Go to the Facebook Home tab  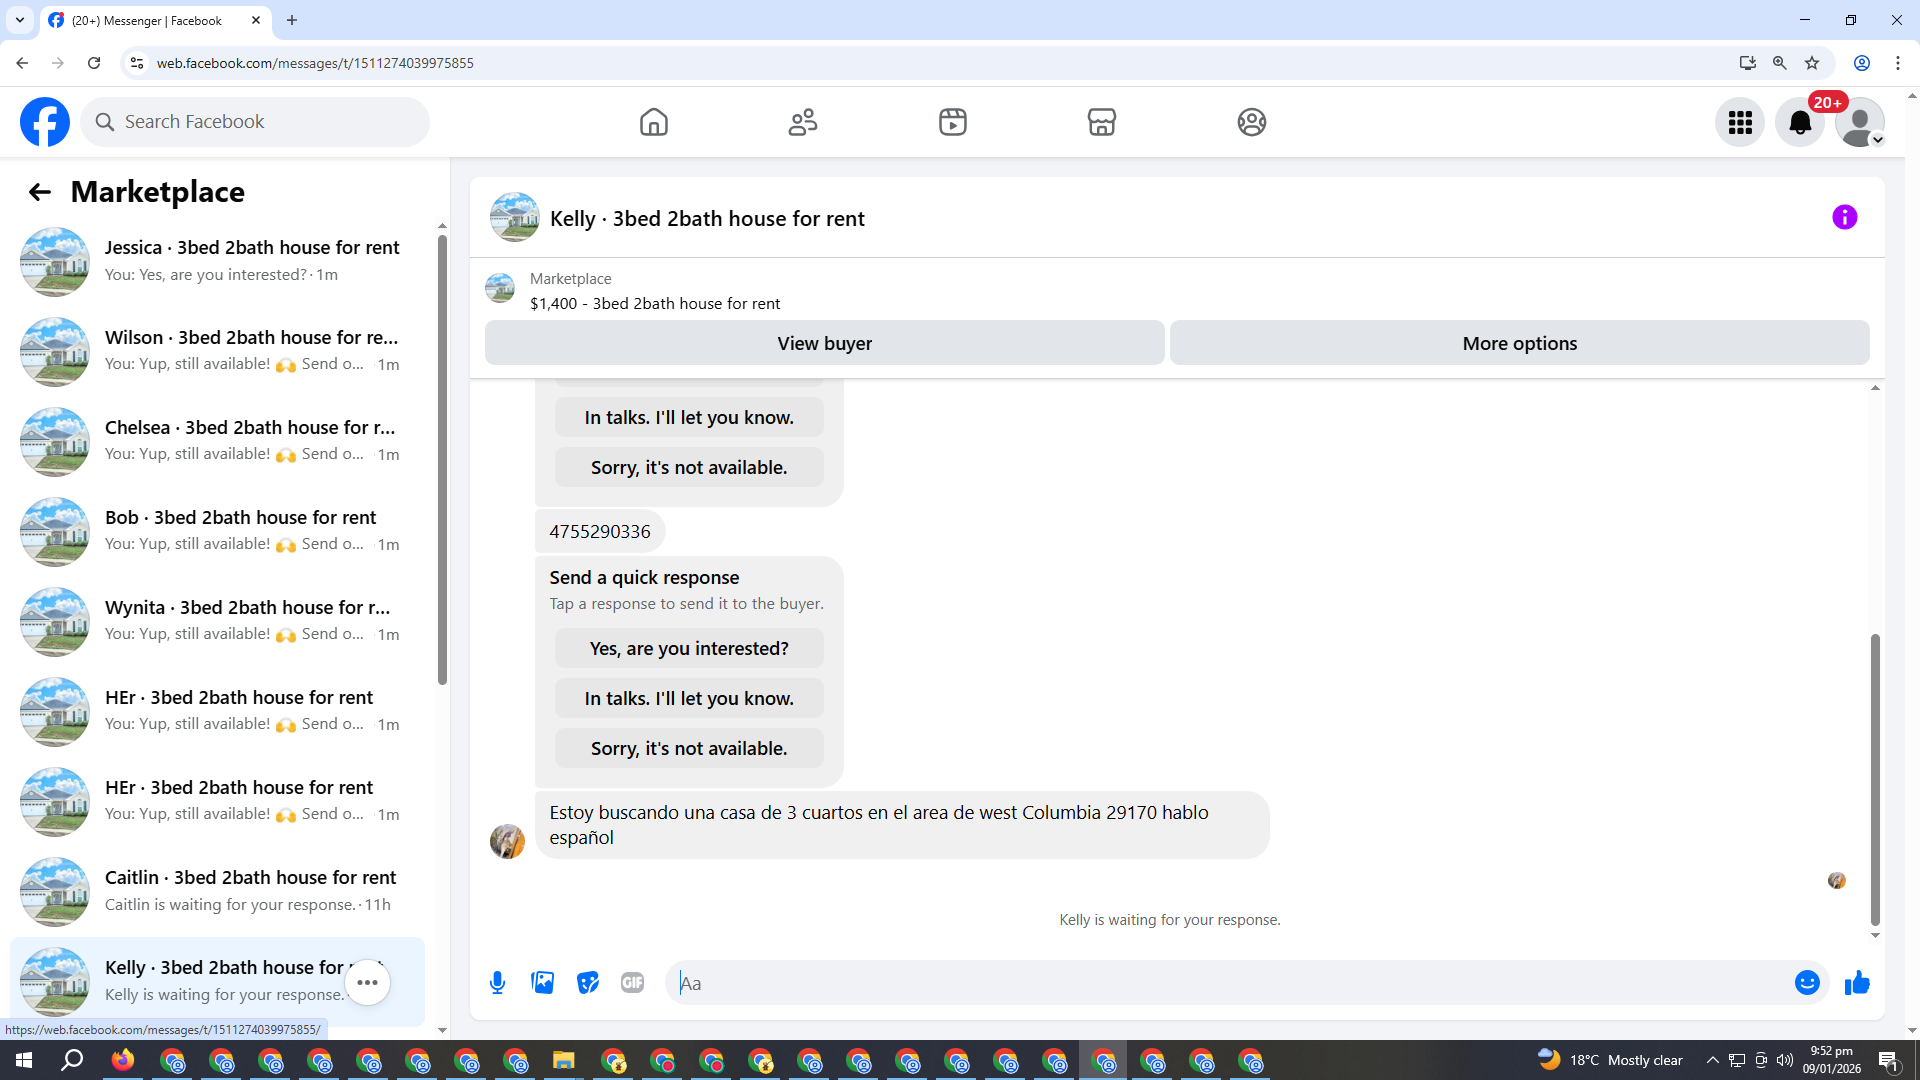pos(653,122)
